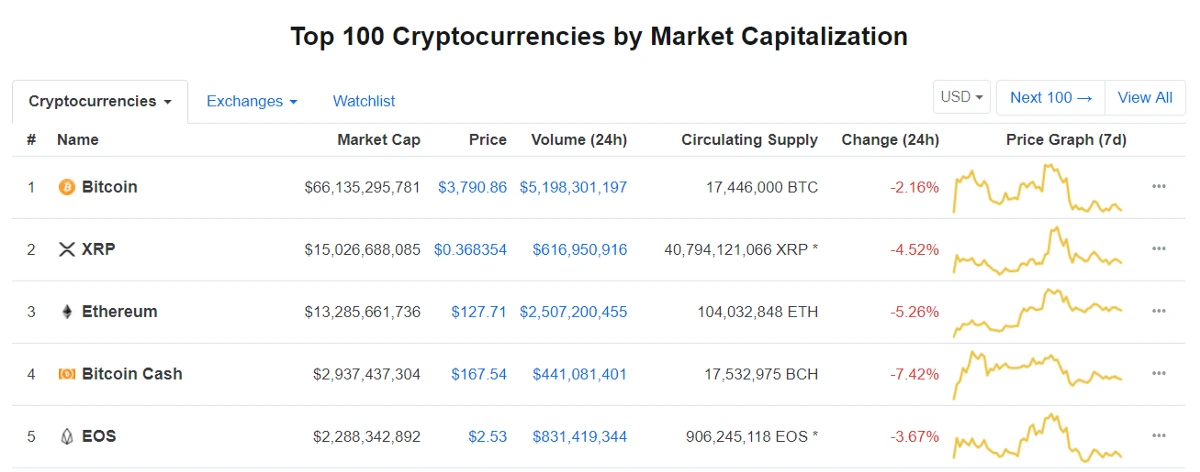Click the Bitcoin Cash logo icon

pos(67,374)
